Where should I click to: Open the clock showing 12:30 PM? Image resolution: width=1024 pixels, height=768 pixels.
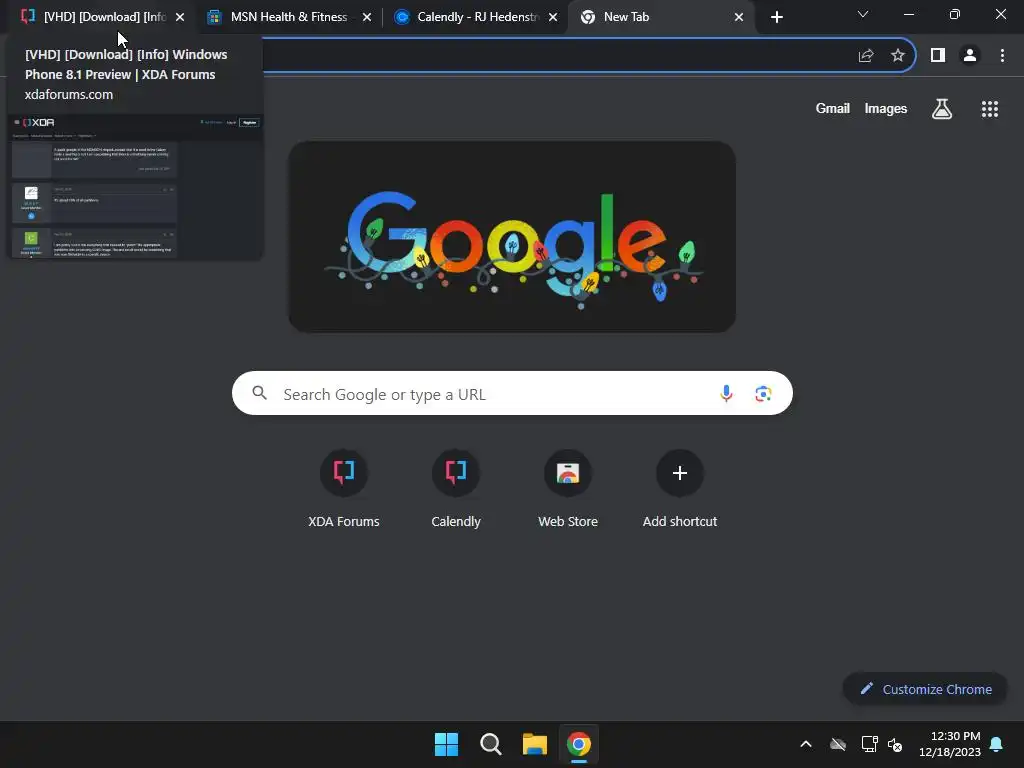tap(950, 744)
